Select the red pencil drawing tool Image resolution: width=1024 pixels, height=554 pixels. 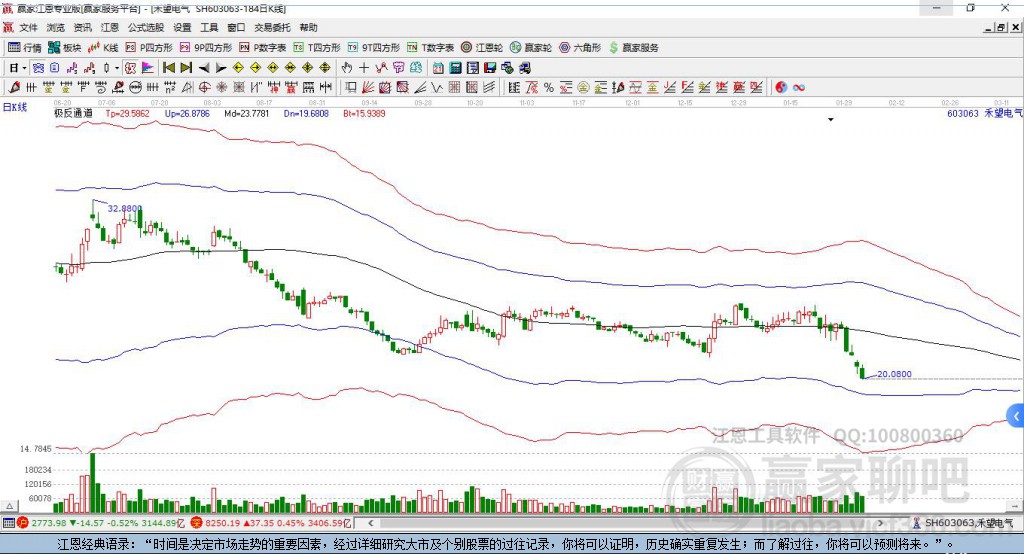[14, 87]
